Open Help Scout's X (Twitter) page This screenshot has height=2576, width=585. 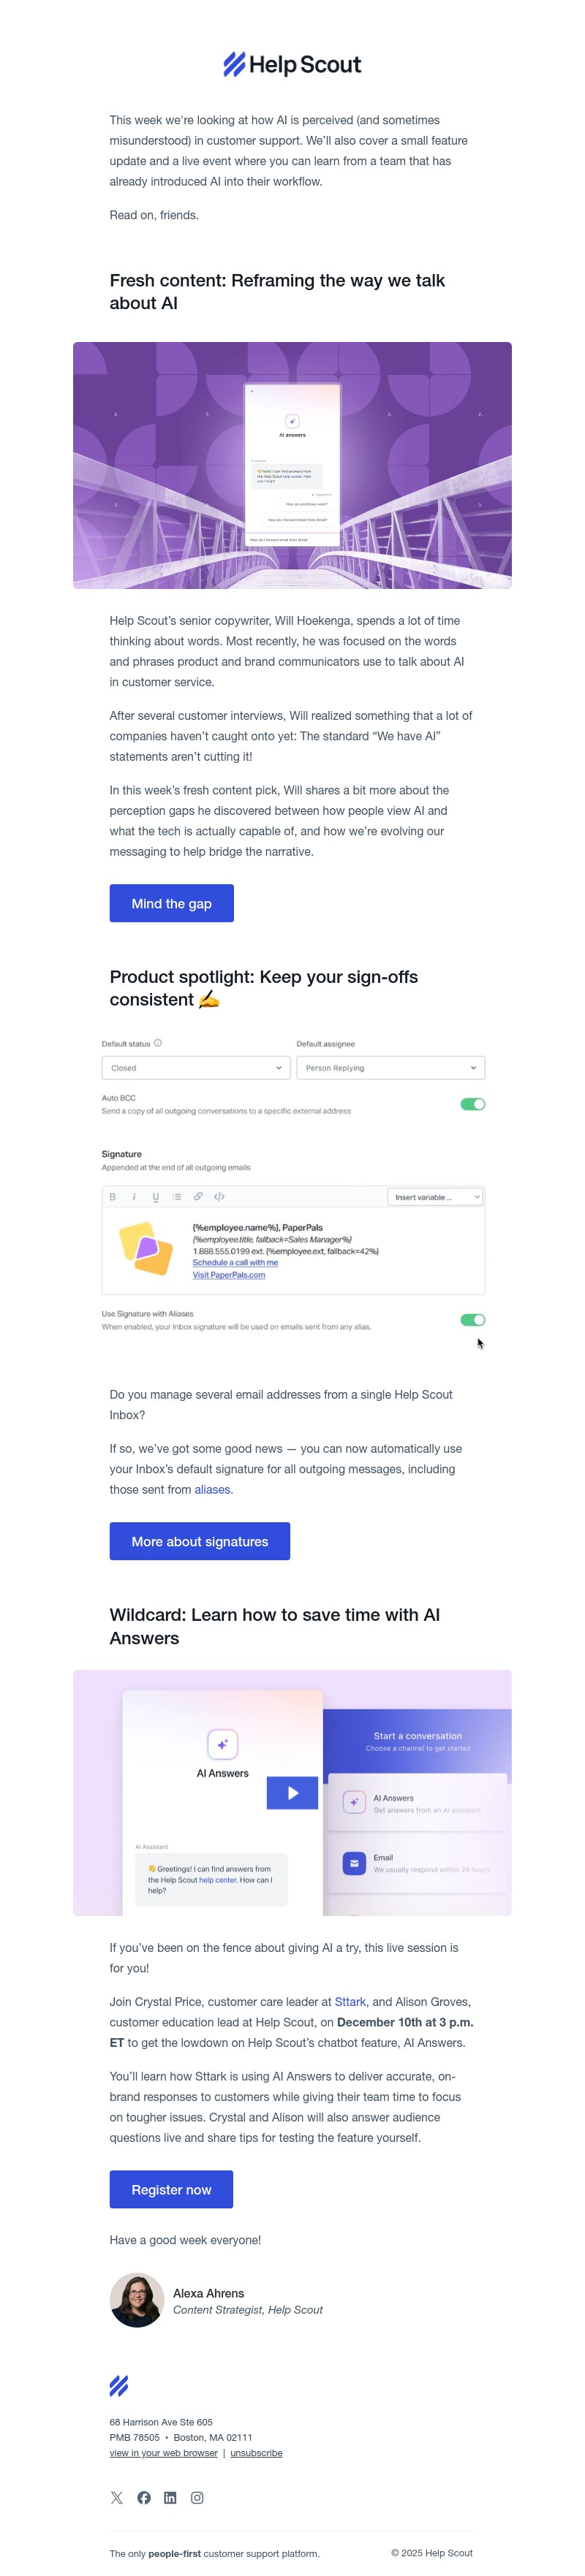(x=117, y=2498)
